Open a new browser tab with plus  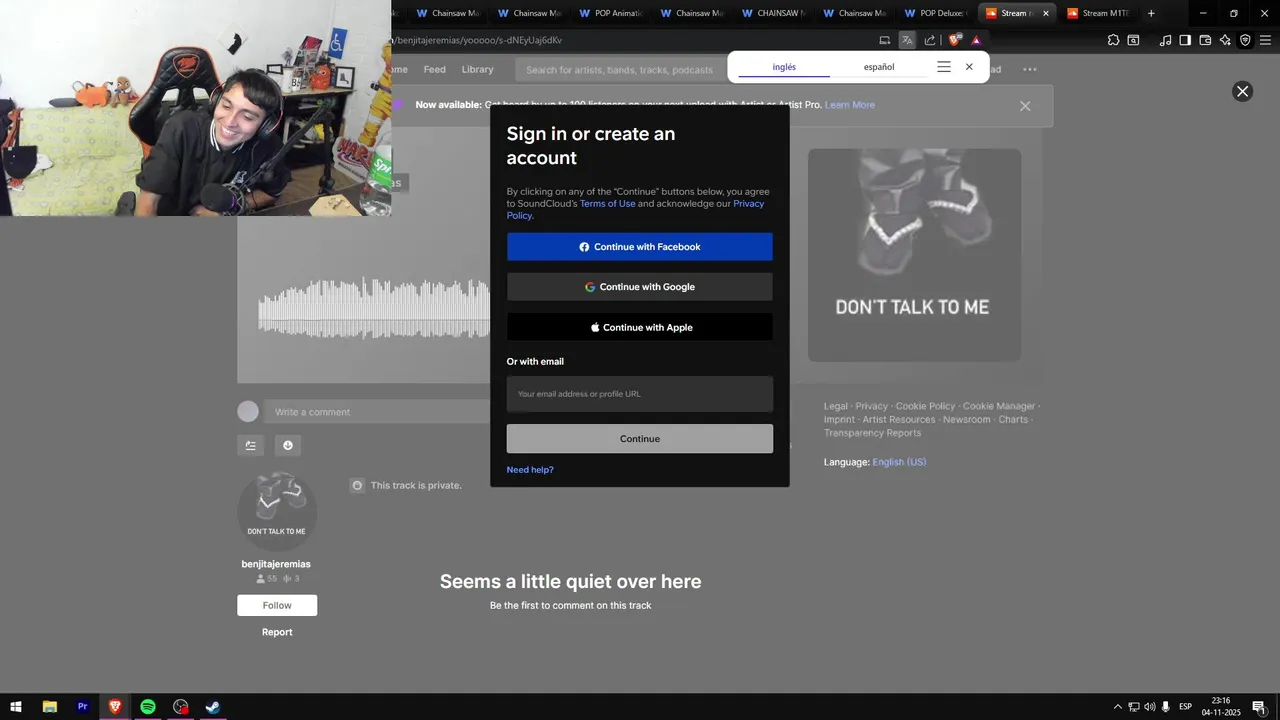tap(1151, 13)
